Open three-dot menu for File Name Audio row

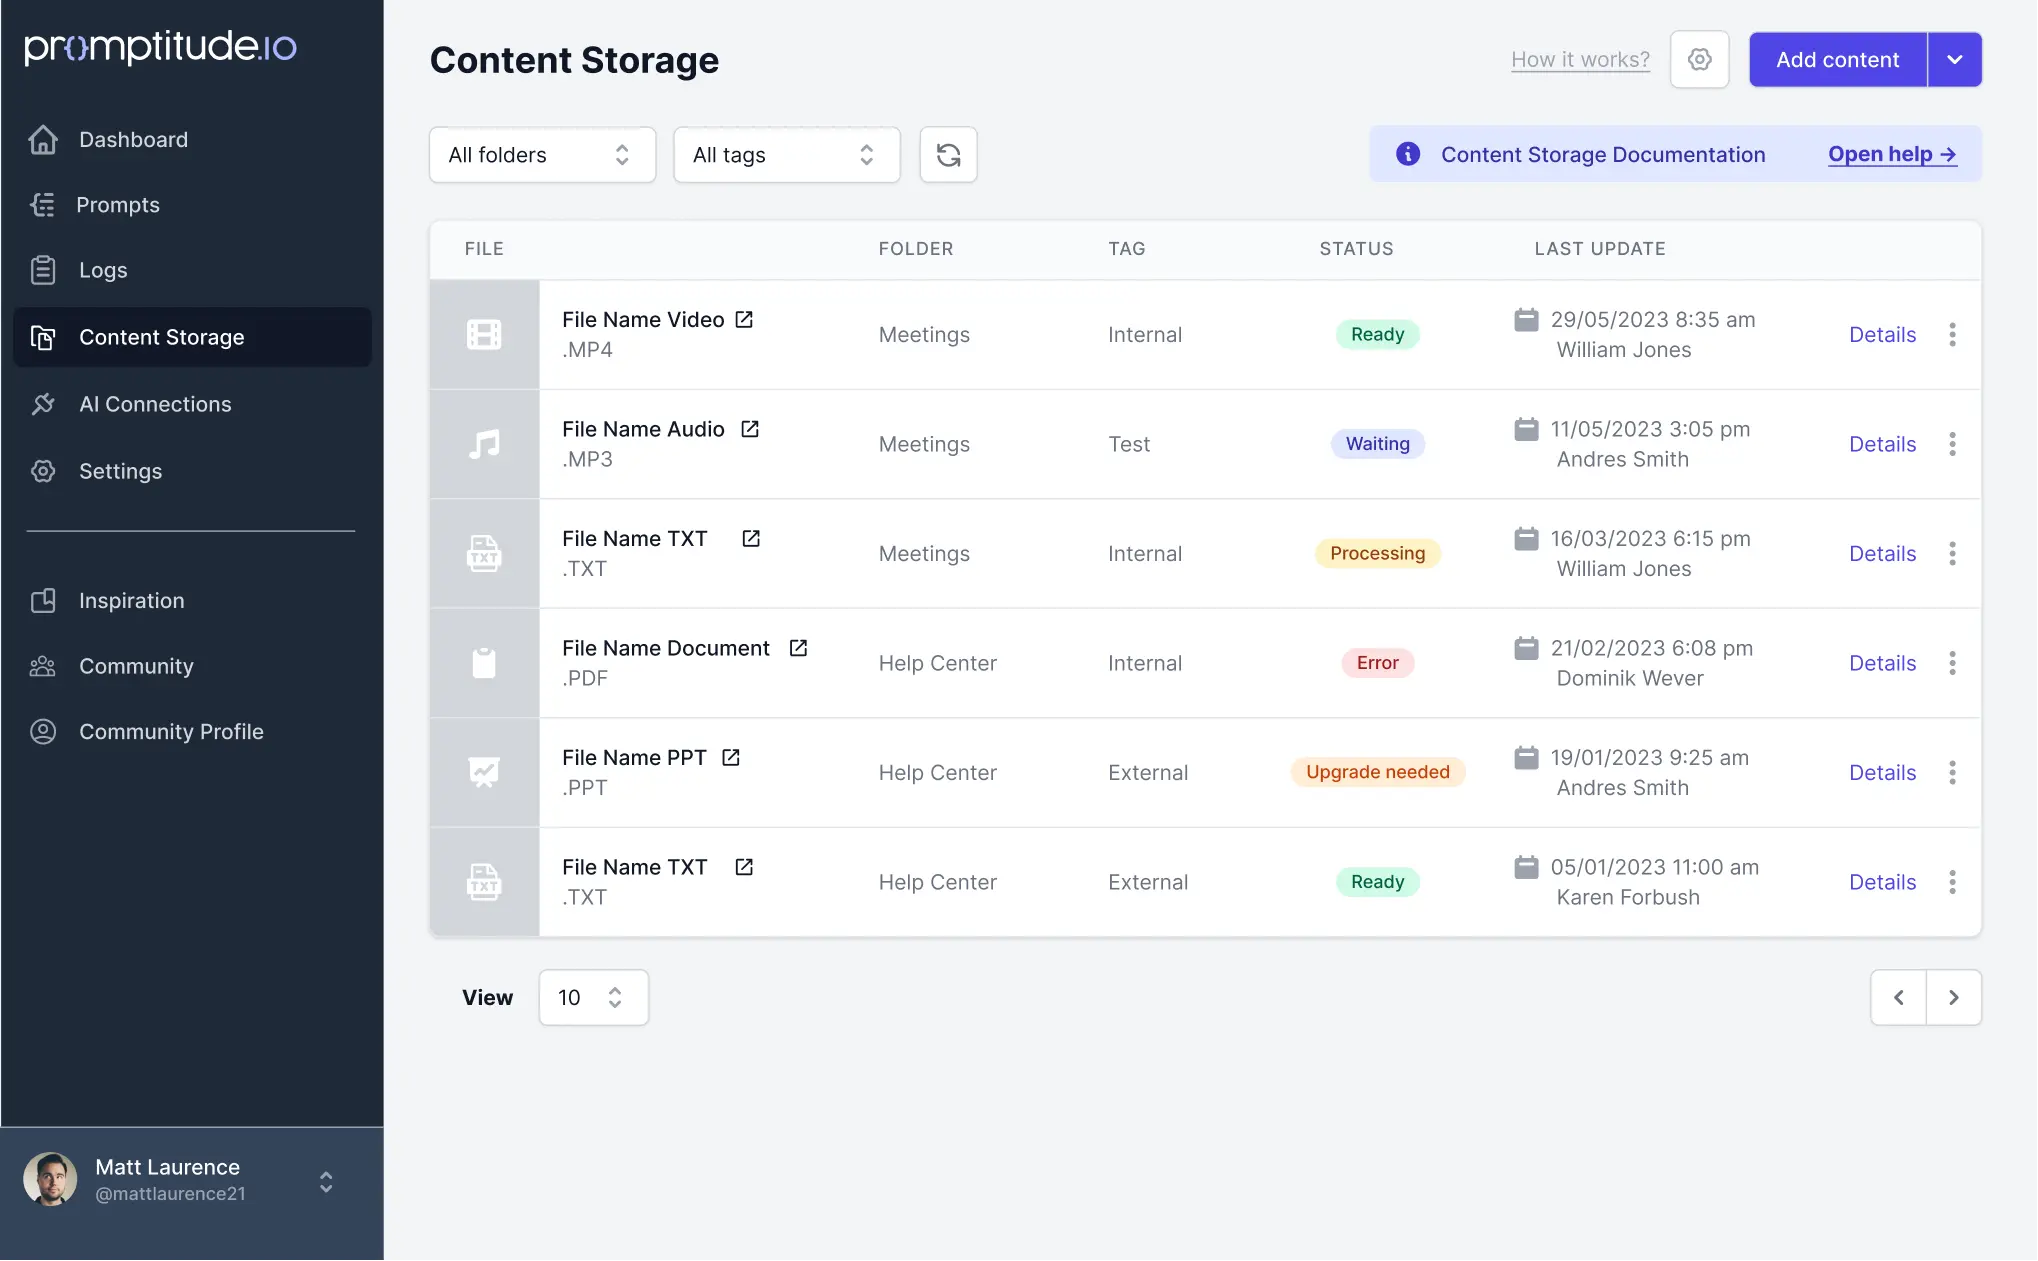pyautogui.click(x=1952, y=444)
